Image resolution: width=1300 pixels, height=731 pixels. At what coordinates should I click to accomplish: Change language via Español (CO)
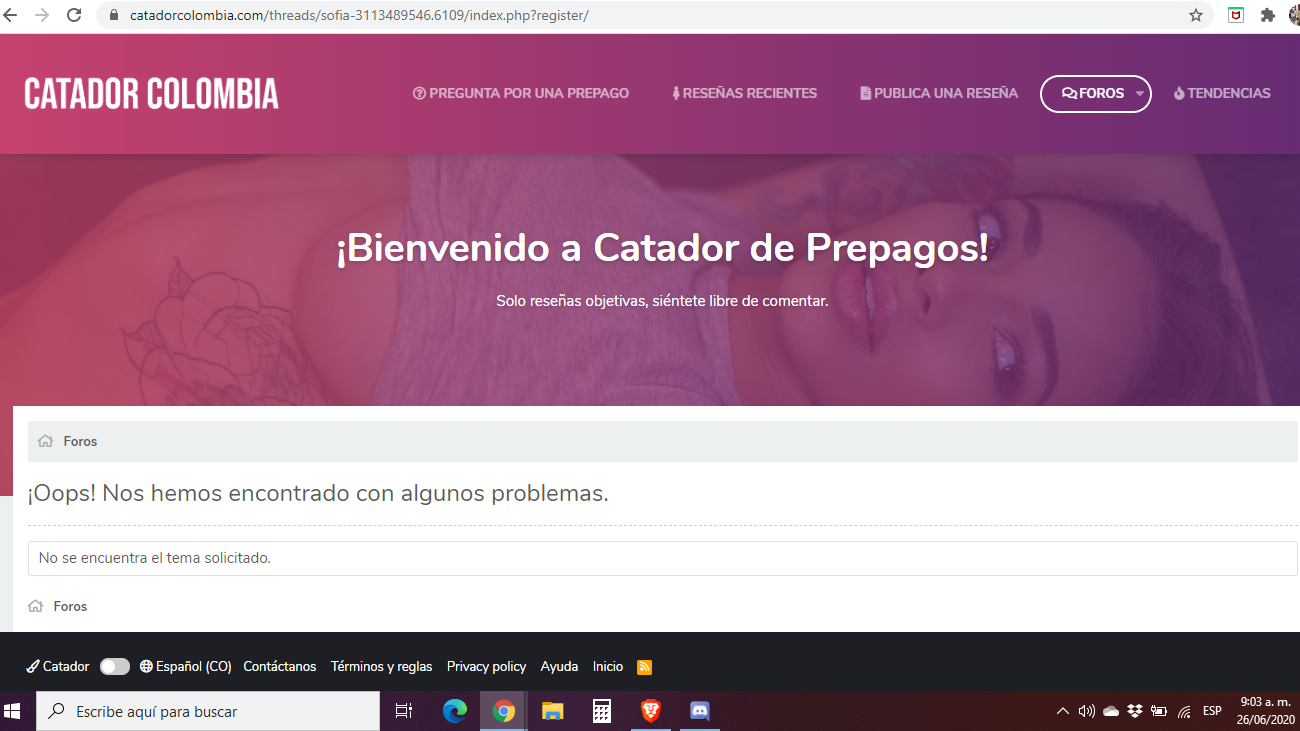pyautogui.click(x=186, y=666)
